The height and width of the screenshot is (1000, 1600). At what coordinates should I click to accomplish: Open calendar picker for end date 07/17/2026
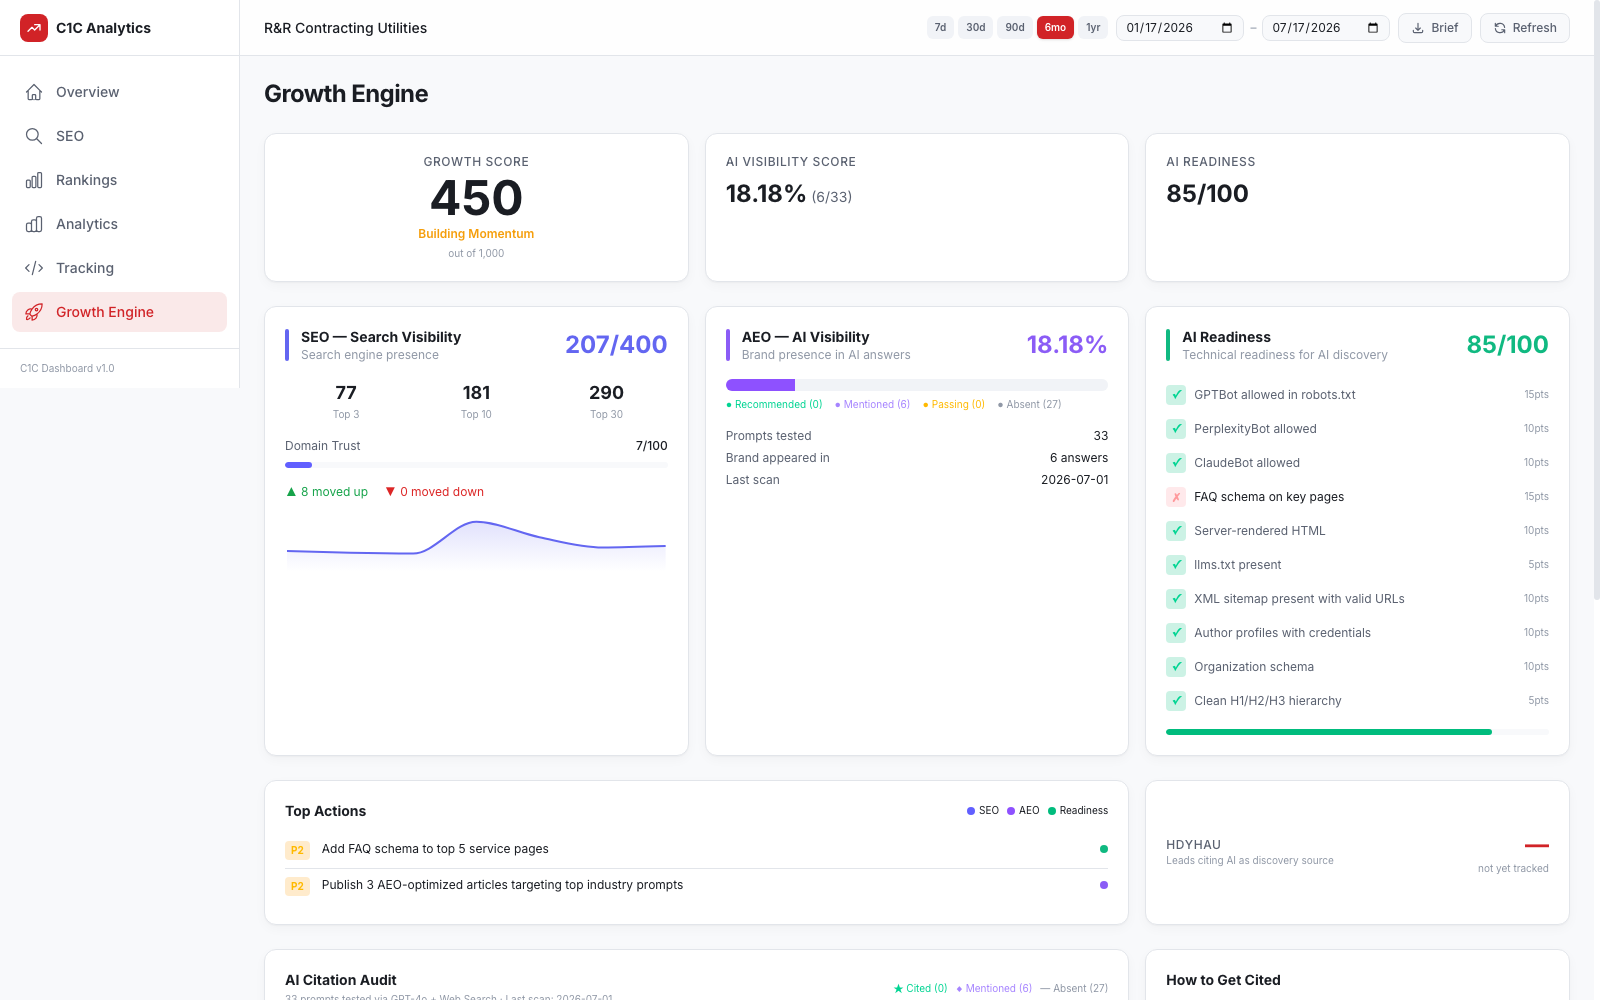[1373, 28]
